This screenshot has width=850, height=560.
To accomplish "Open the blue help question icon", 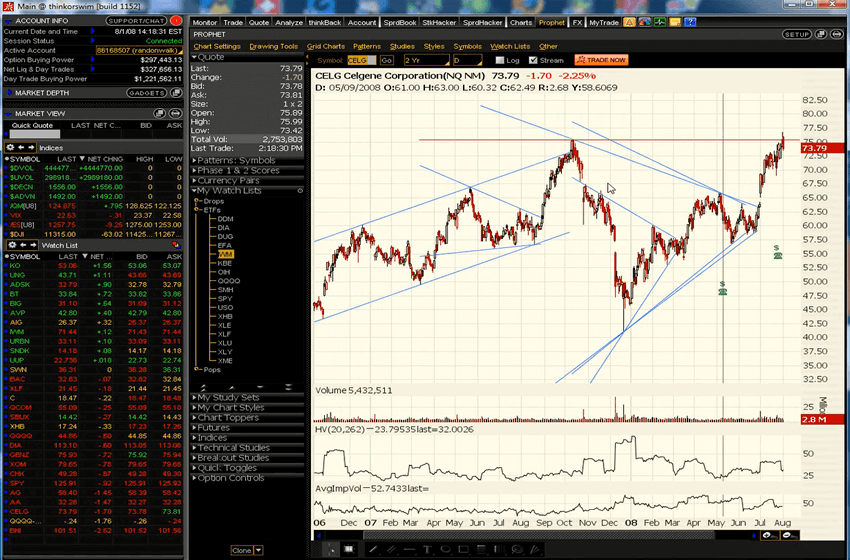I will pos(690,22).
